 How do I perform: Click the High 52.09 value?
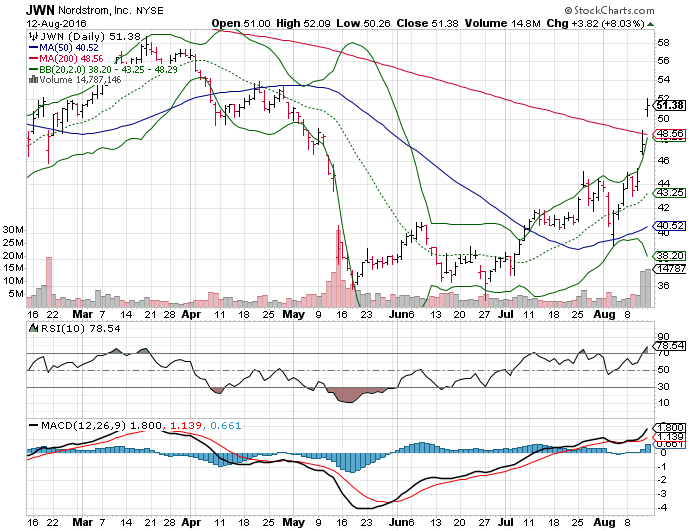coord(303,23)
